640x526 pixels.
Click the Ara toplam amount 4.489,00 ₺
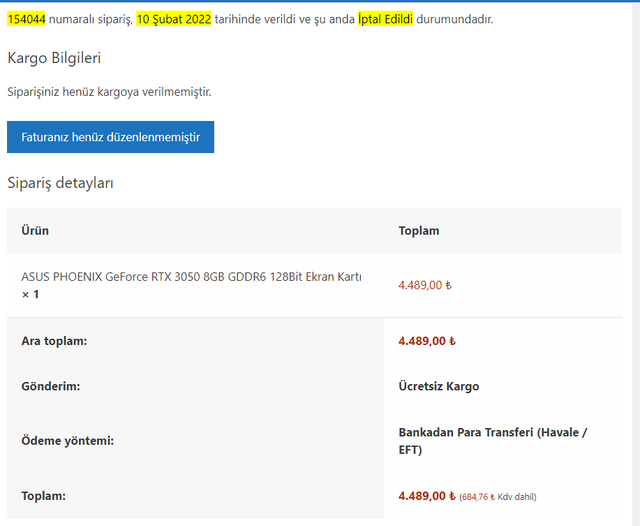[427, 341]
